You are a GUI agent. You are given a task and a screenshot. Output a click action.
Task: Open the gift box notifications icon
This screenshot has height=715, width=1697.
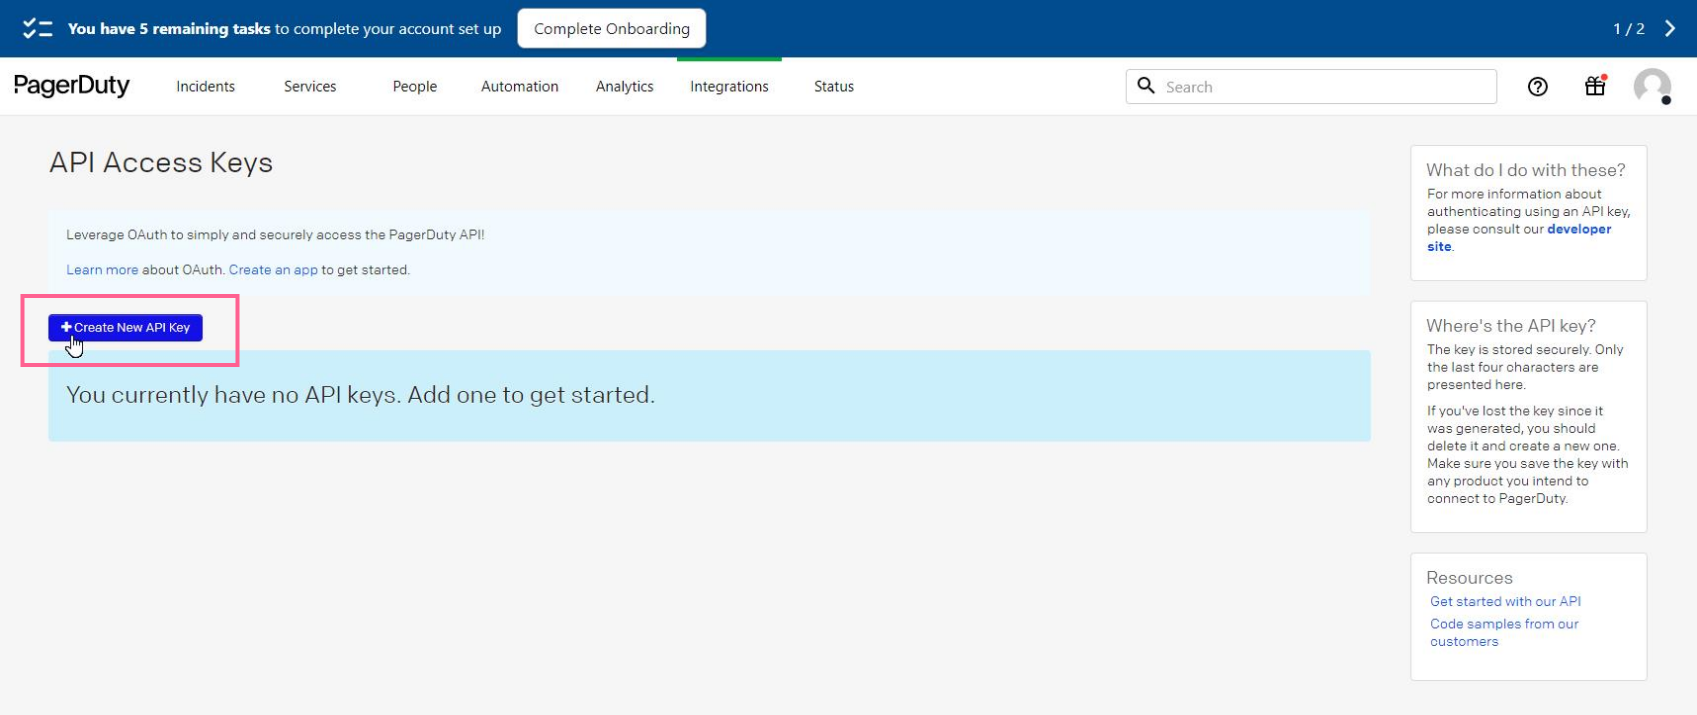click(x=1595, y=86)
